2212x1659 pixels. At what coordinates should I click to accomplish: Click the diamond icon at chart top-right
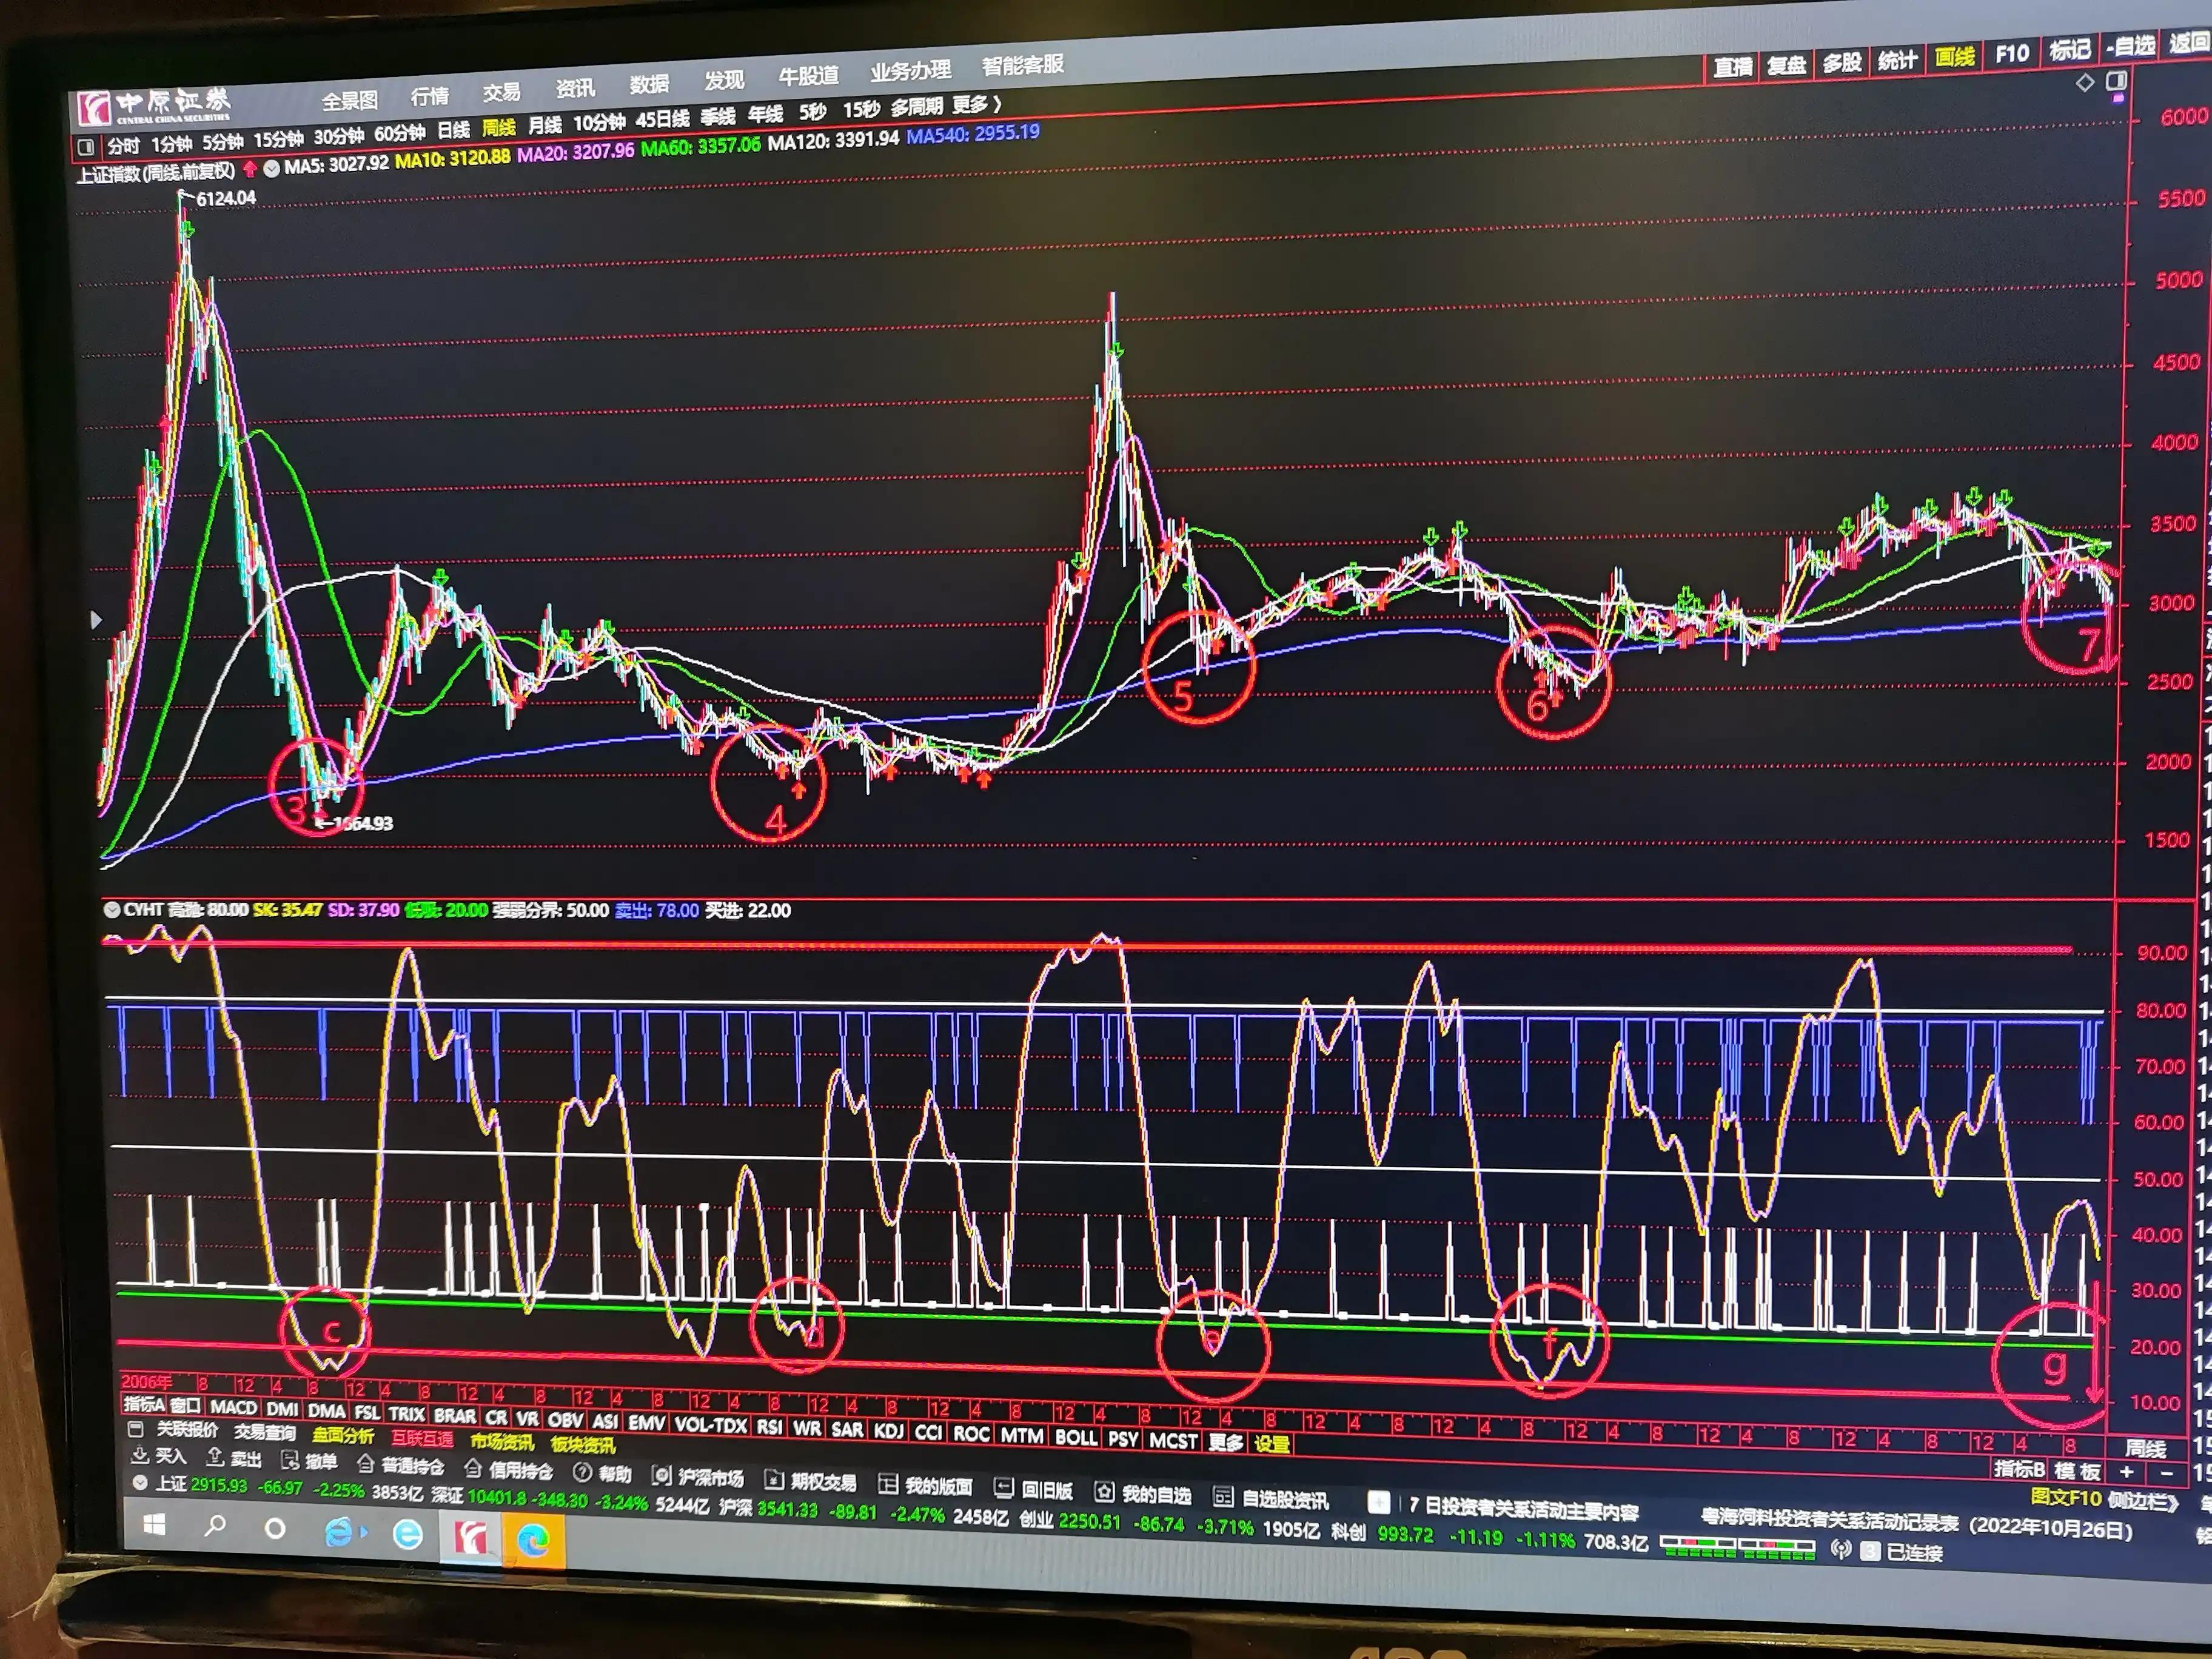point(2084,83)
